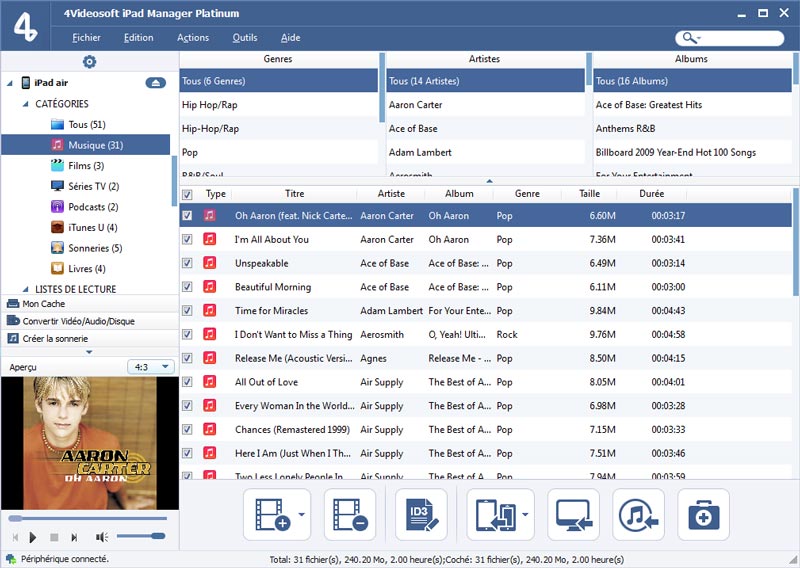Open the Fichier menu
The height and width of the screenshot is (568, 800).
pos(86,38)
